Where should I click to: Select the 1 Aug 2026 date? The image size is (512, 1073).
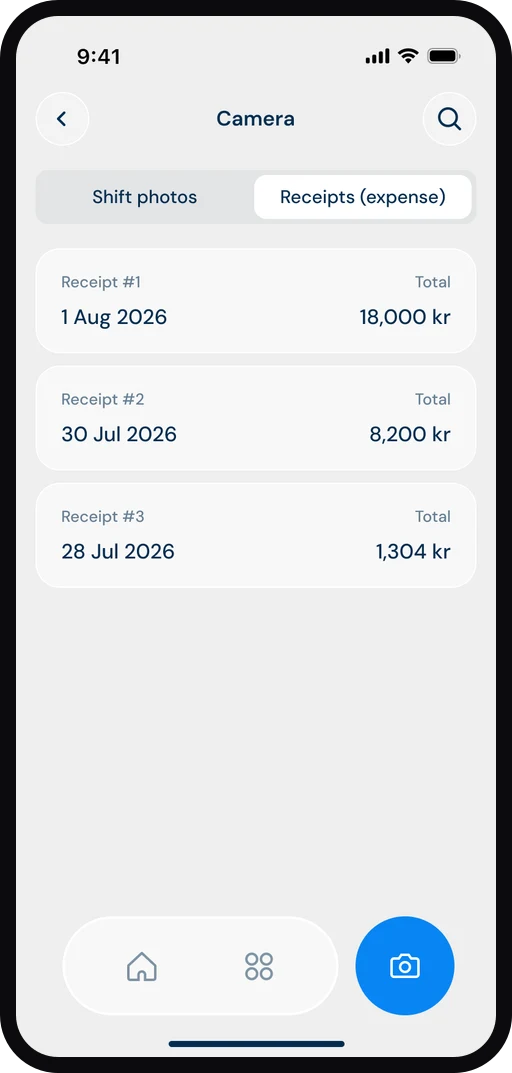coord(114,318)
